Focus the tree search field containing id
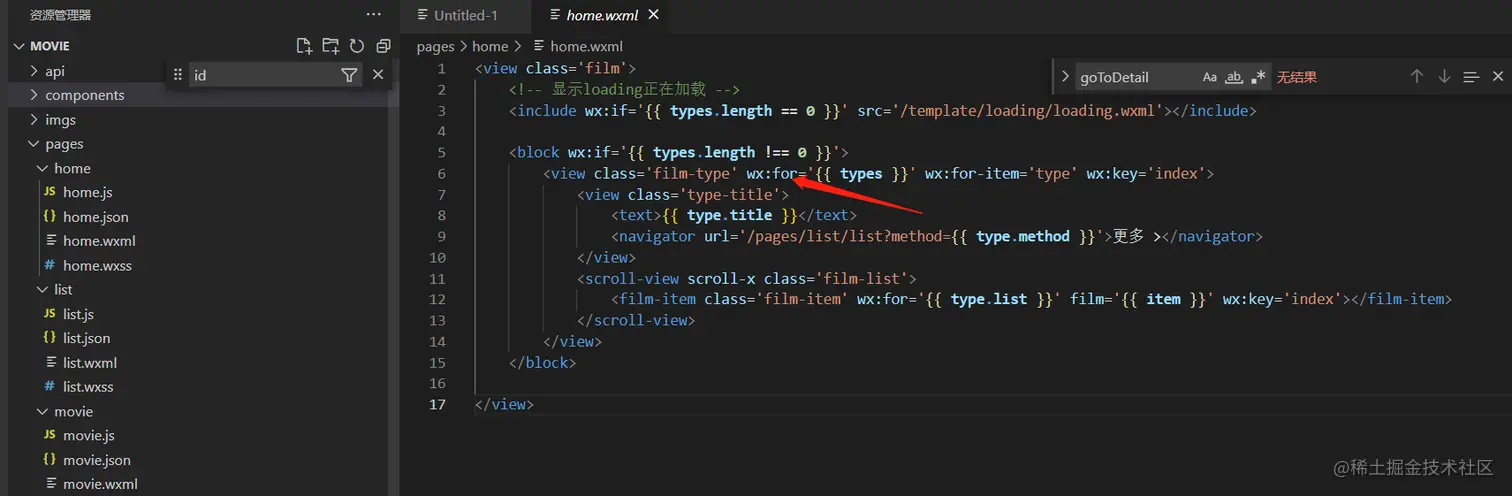 click(x=264, y=75)
